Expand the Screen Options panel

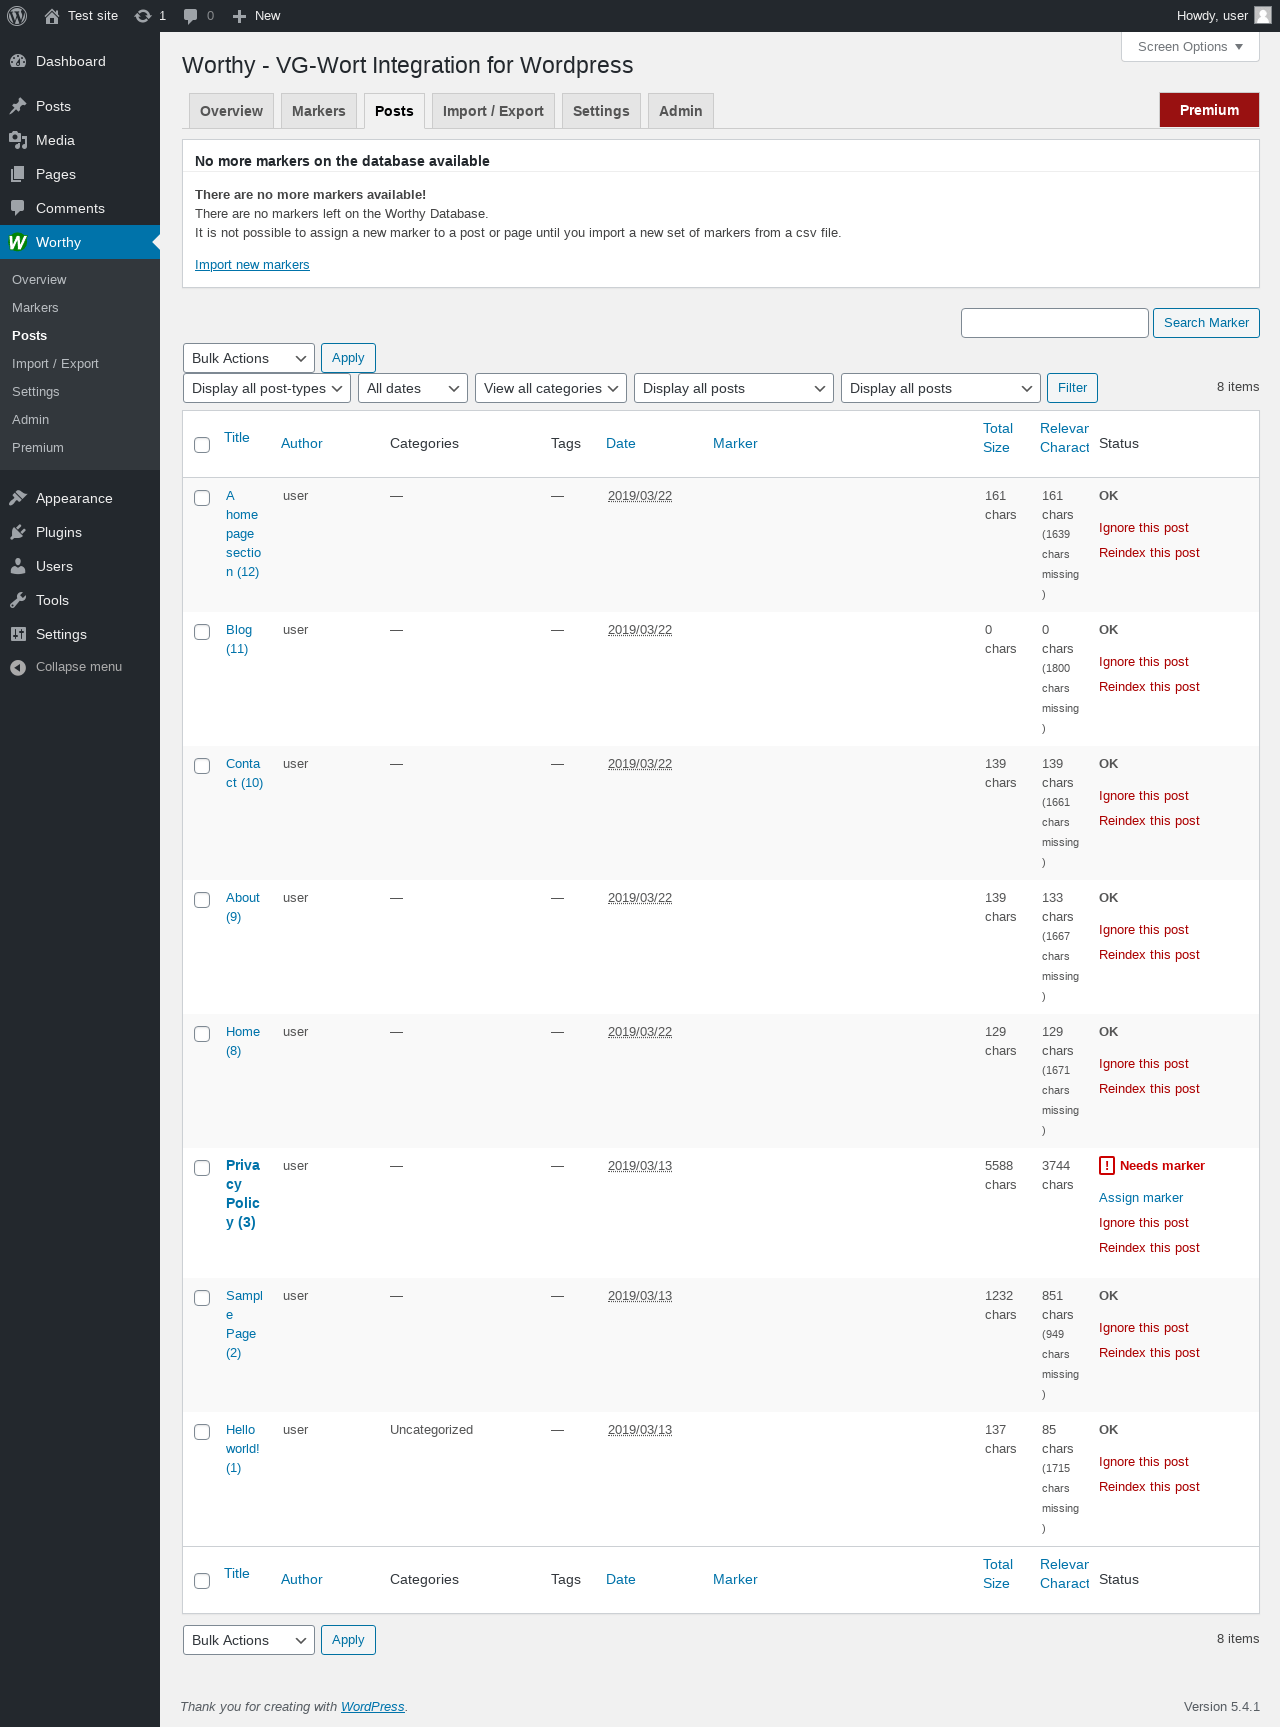(1190, 47)
